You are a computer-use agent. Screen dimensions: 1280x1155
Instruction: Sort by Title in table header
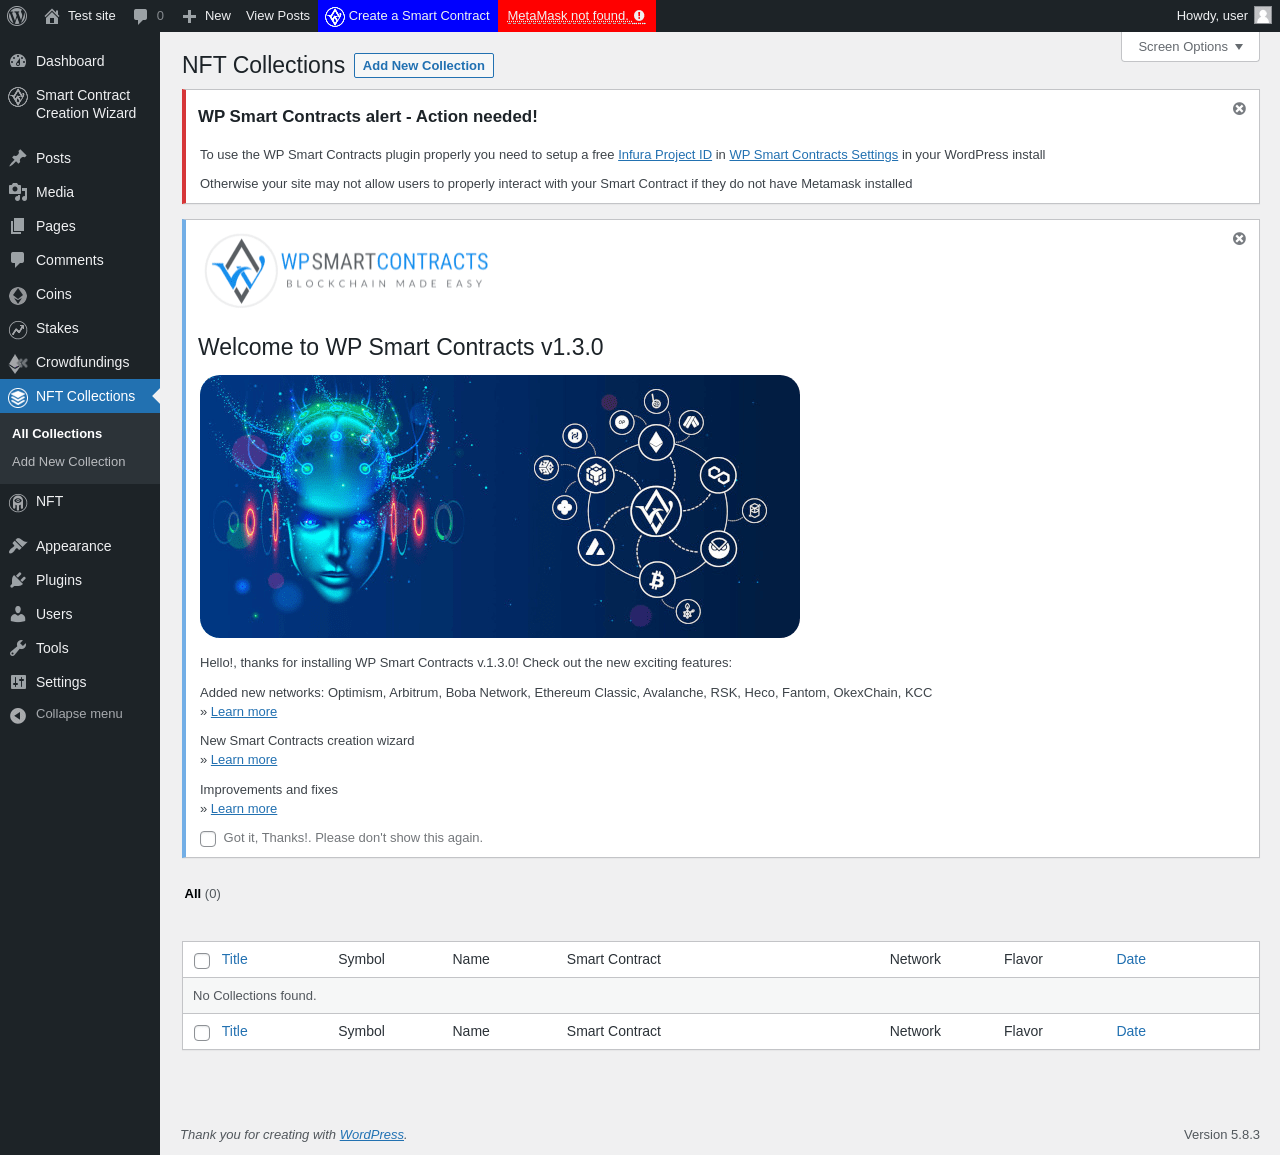tap(235, 959)
